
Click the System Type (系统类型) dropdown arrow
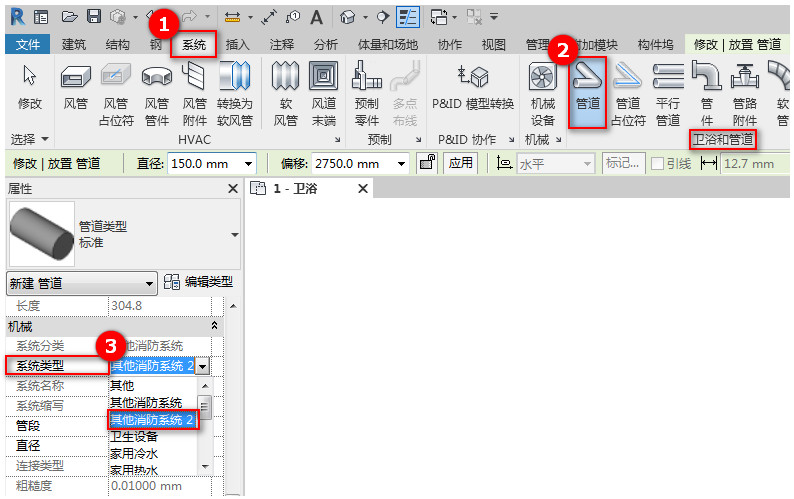click(x=203, y=366)
